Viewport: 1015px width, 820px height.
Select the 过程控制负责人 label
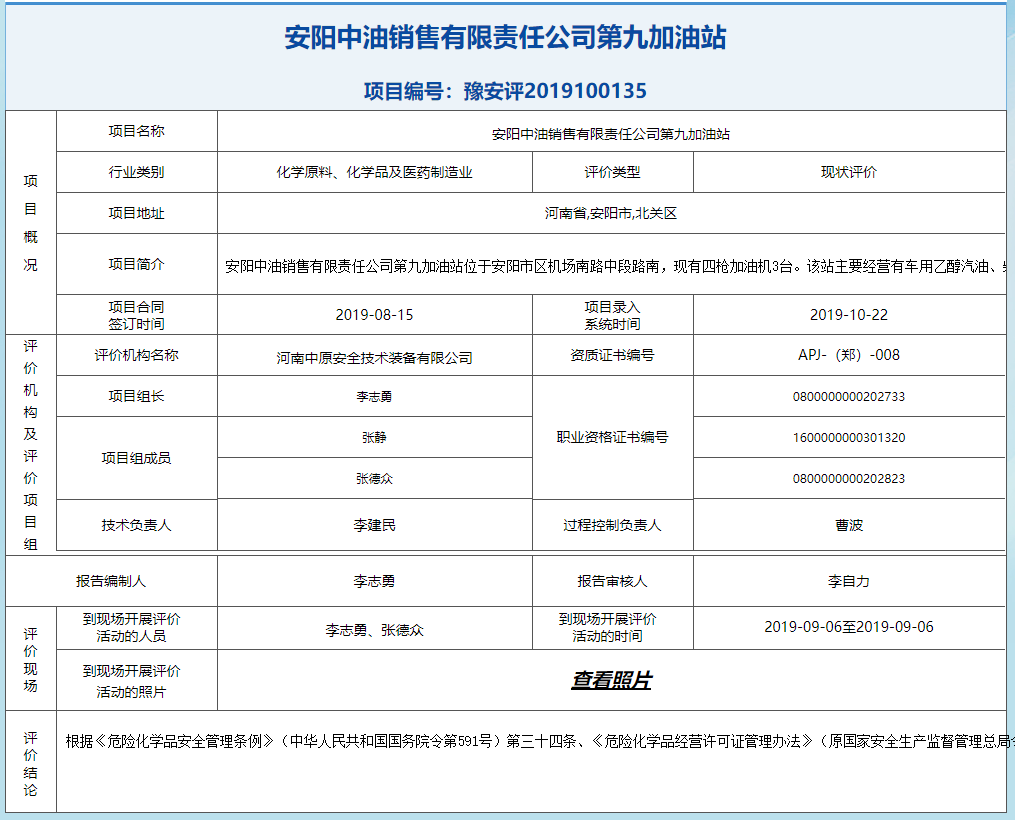[x=612, y=525]
